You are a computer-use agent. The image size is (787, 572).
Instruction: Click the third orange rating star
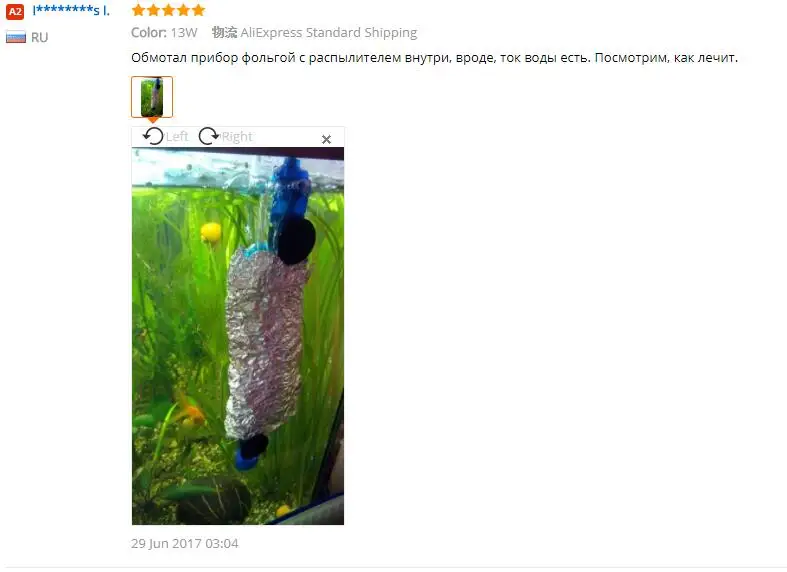click(x=169, y=10)
